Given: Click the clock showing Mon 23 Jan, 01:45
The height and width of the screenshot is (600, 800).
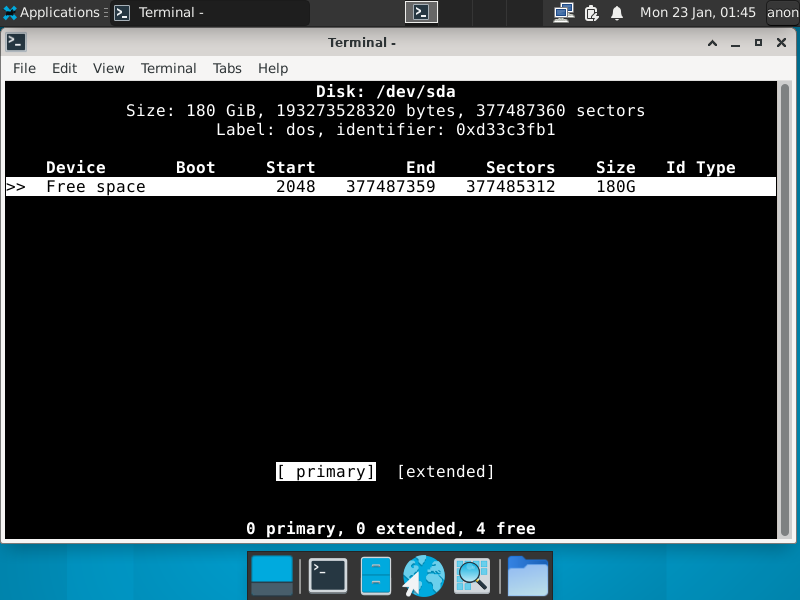Looking at the screenshot, I should [x=697, y=12].
